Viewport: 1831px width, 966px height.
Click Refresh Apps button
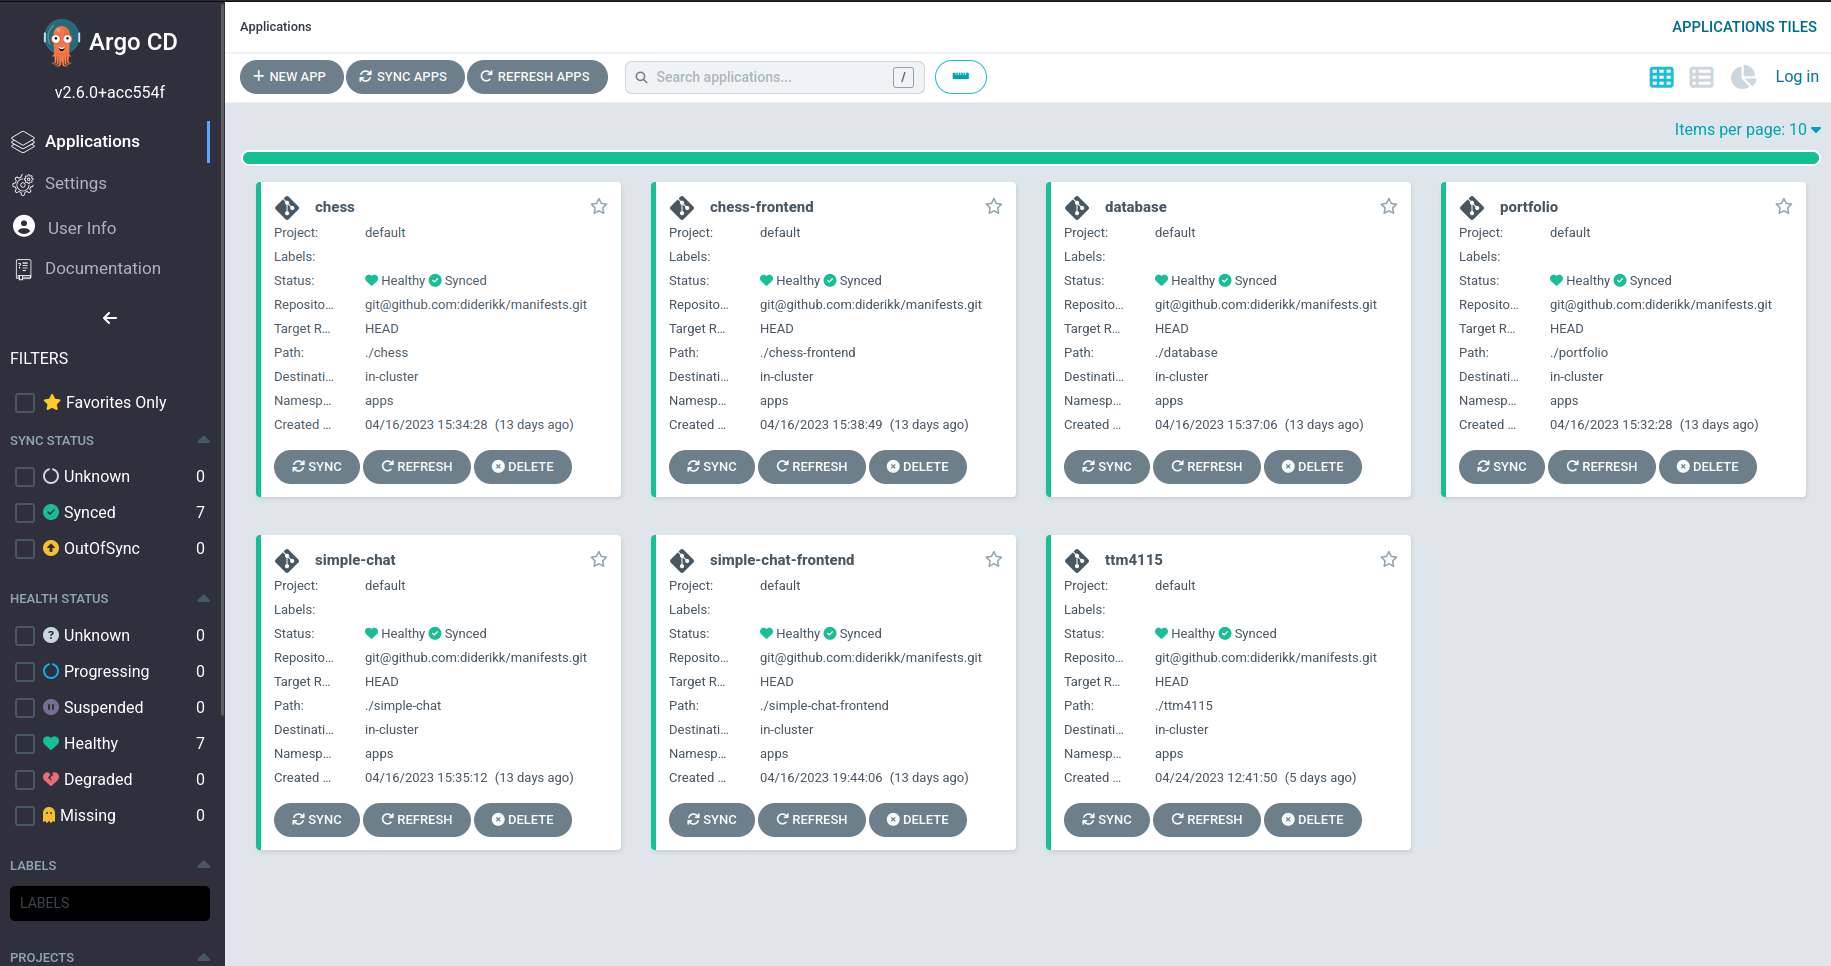[x=536, y=77]
